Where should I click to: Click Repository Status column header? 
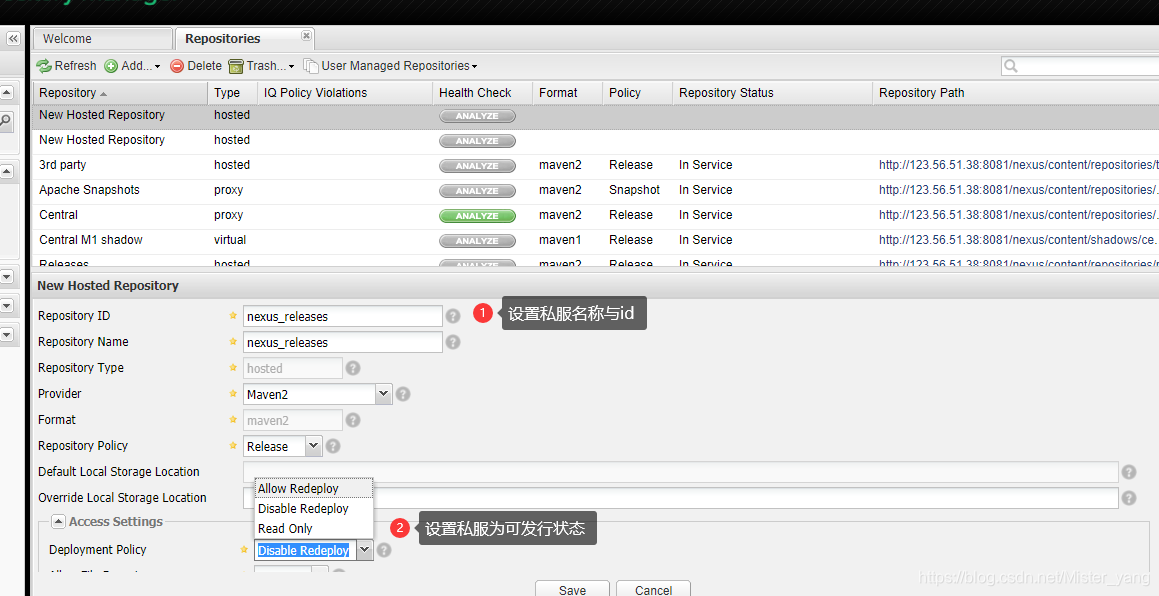[773, 92]
